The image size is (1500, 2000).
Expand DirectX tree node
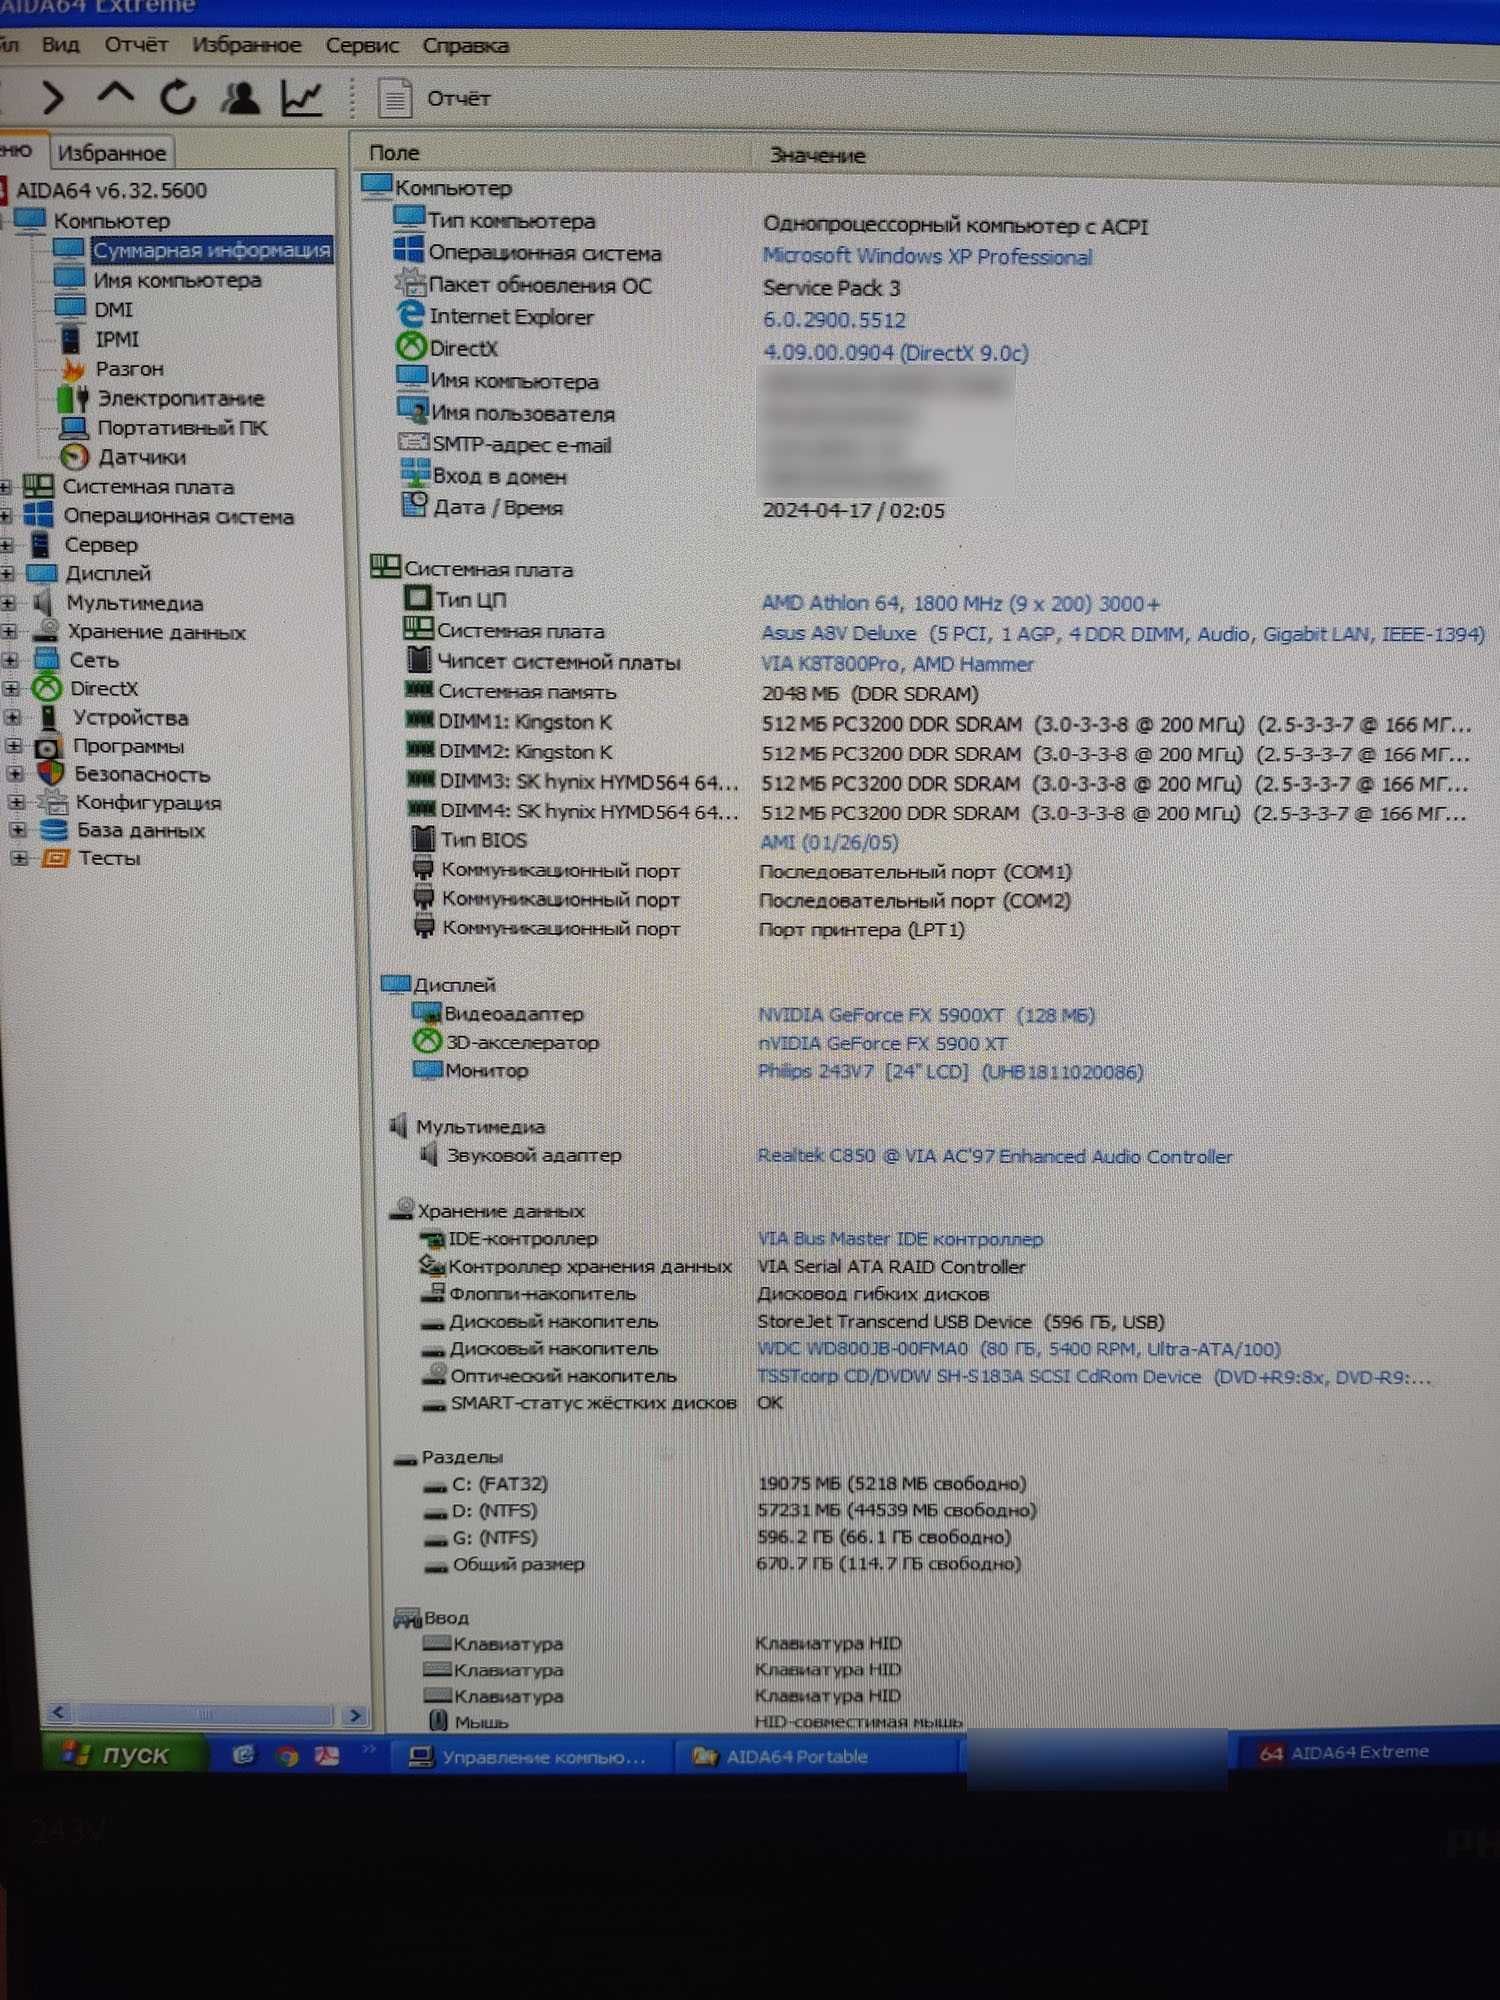11,689
